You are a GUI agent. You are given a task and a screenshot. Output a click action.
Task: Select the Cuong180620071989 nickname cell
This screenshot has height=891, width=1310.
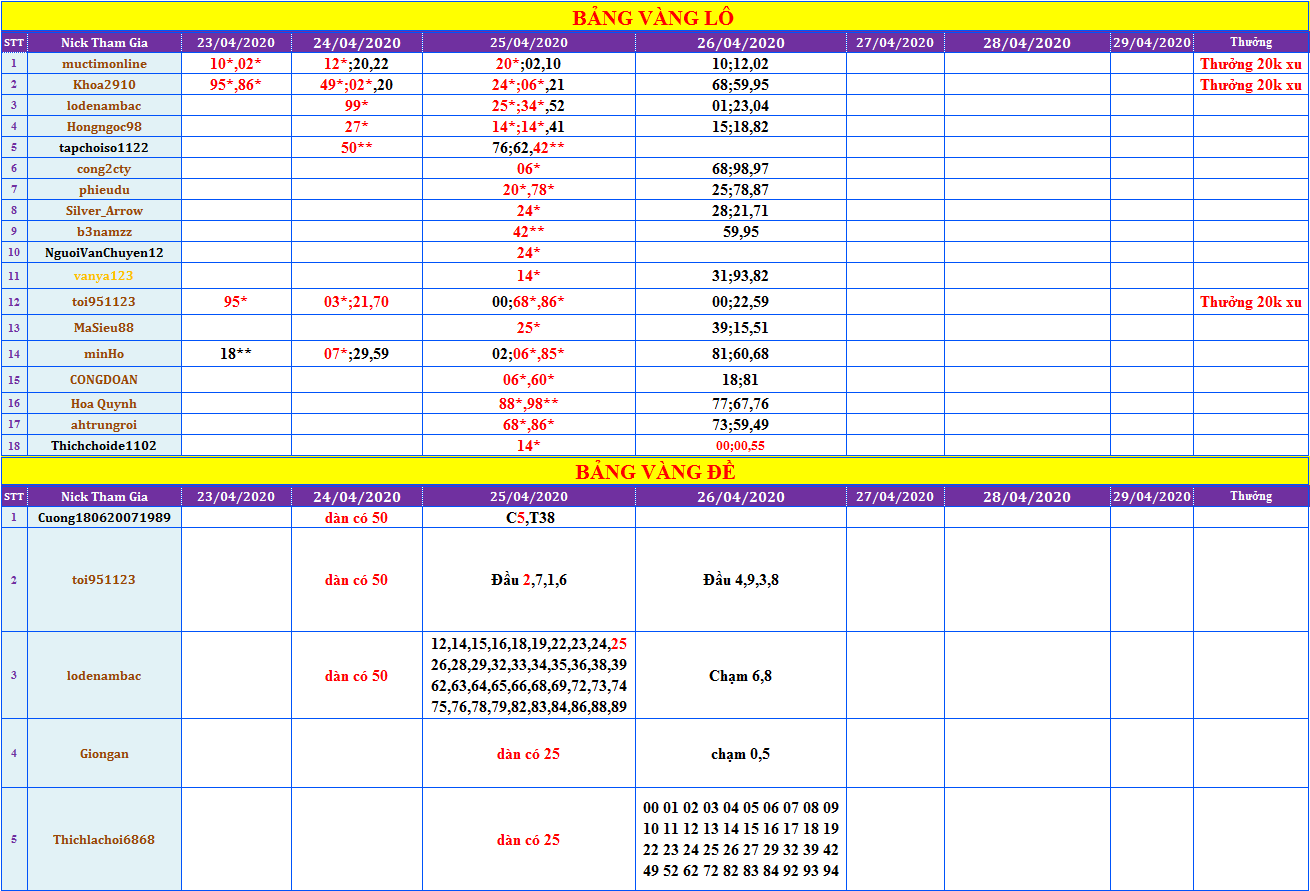tap(104, 518)
